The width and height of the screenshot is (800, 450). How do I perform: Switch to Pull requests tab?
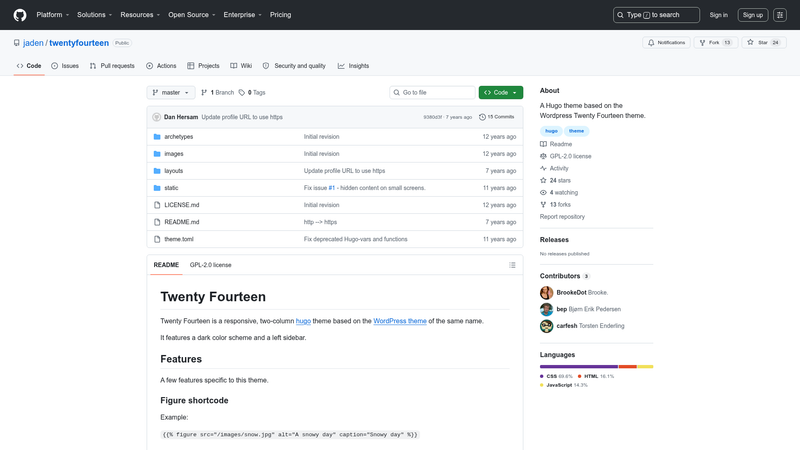[112, 66]
